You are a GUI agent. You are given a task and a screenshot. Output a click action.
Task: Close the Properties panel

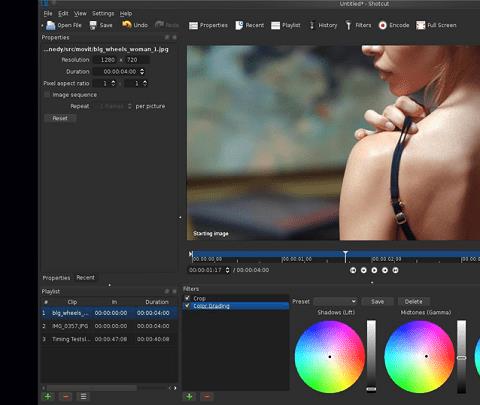point(174,37)
